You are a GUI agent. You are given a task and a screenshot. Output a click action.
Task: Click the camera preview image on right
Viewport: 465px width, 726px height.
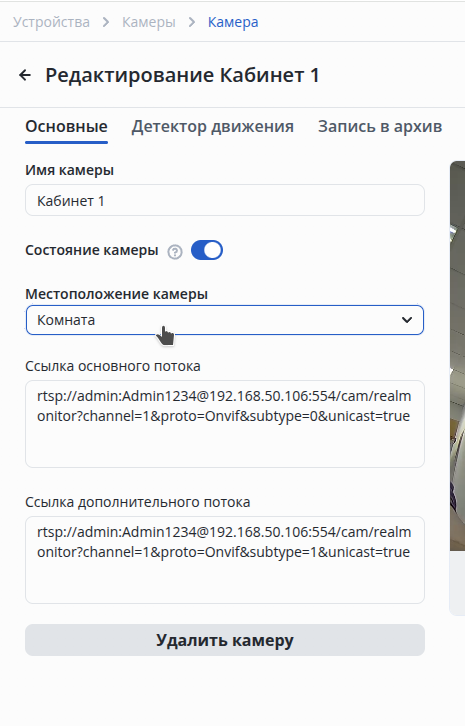pyautogui.click(x=457, y=356)
